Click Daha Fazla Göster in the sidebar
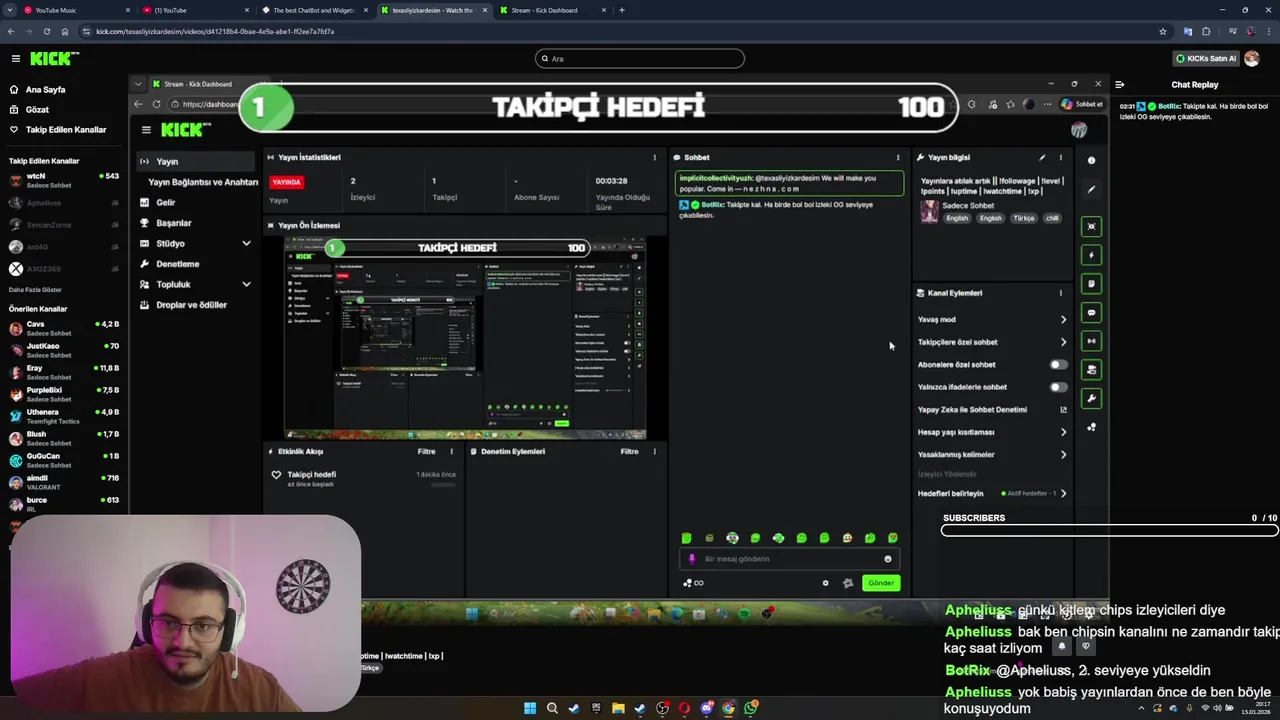The height and width of the screenshot is (720, 1280). pos(35,290)
